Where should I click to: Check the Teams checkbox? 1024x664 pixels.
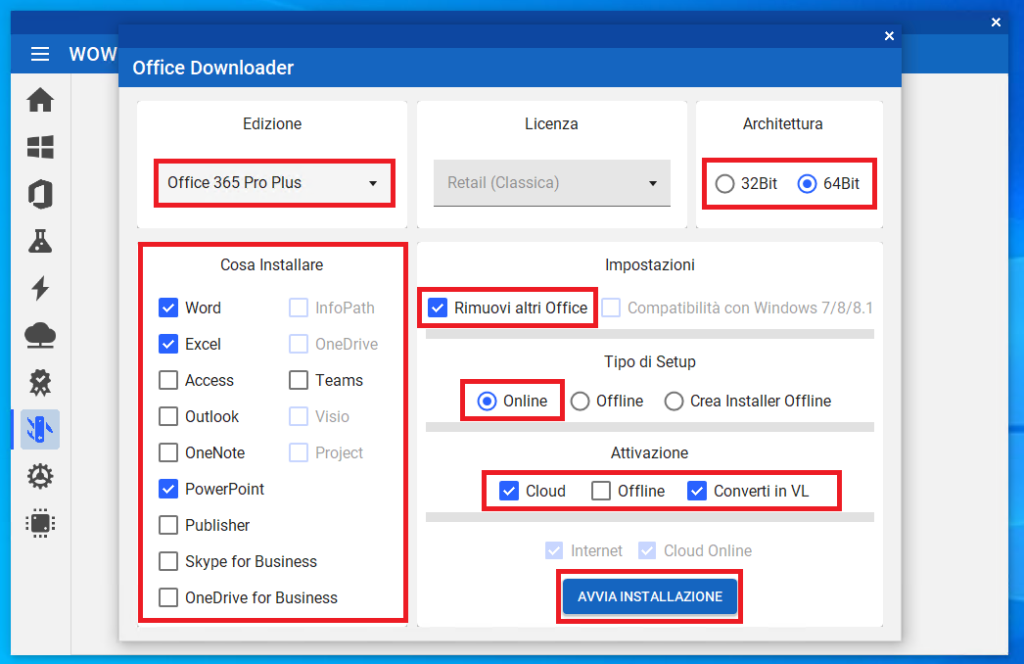click(x=298, y=380)
